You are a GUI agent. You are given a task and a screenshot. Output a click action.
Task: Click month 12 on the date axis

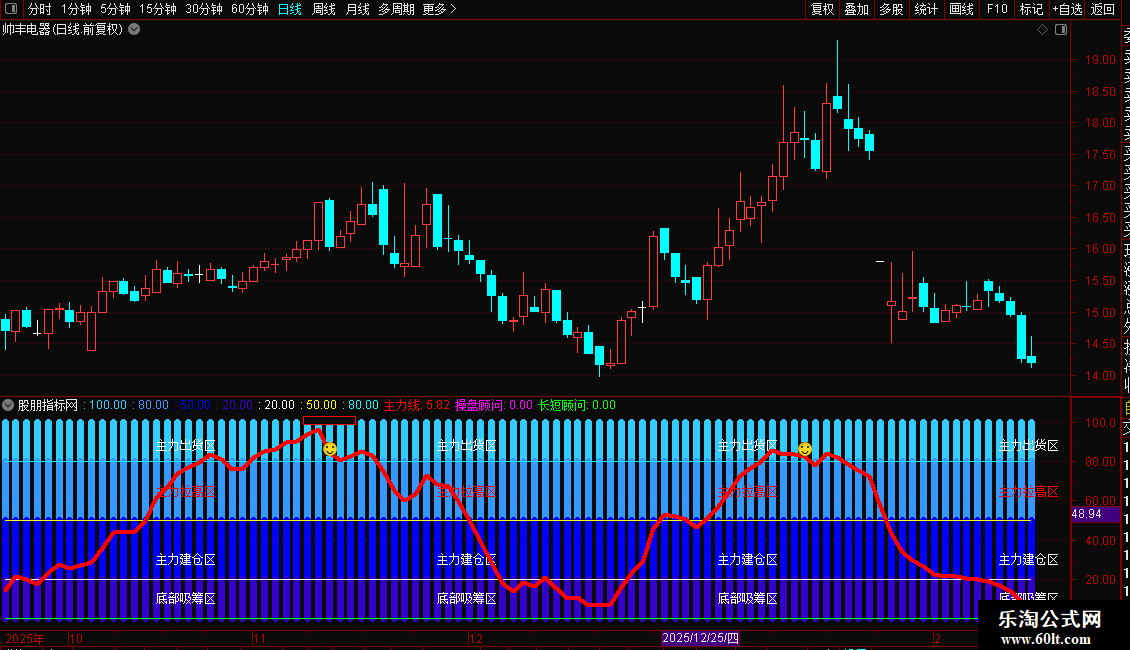476,638
